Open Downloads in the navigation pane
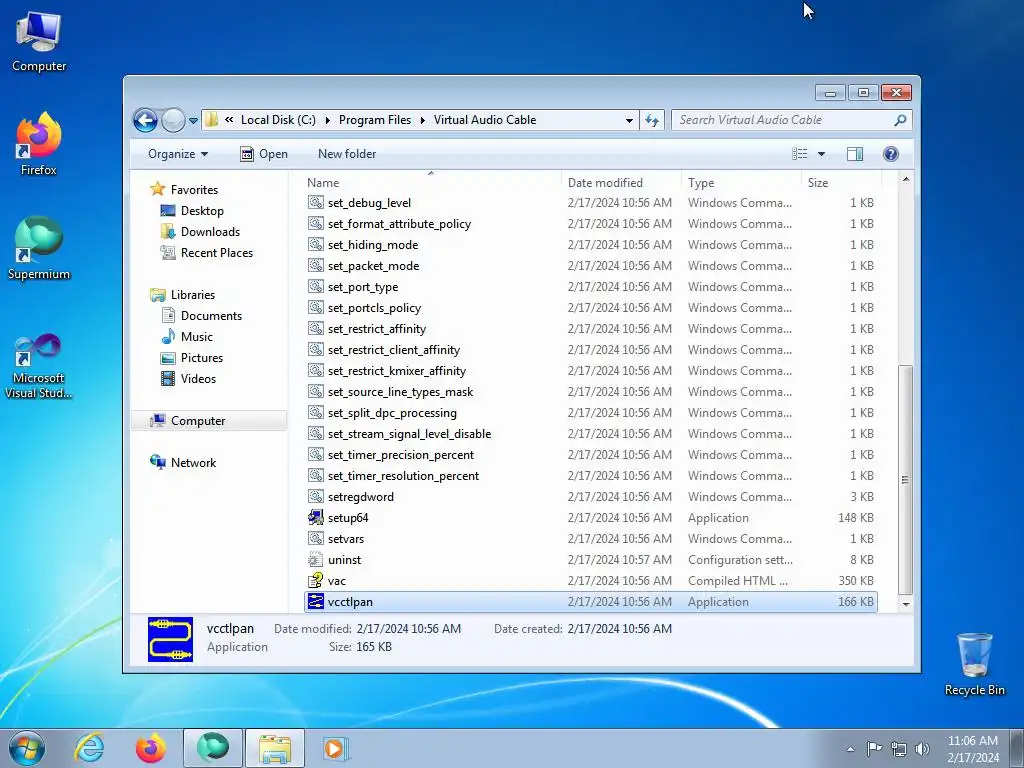 tap(210, 231)
